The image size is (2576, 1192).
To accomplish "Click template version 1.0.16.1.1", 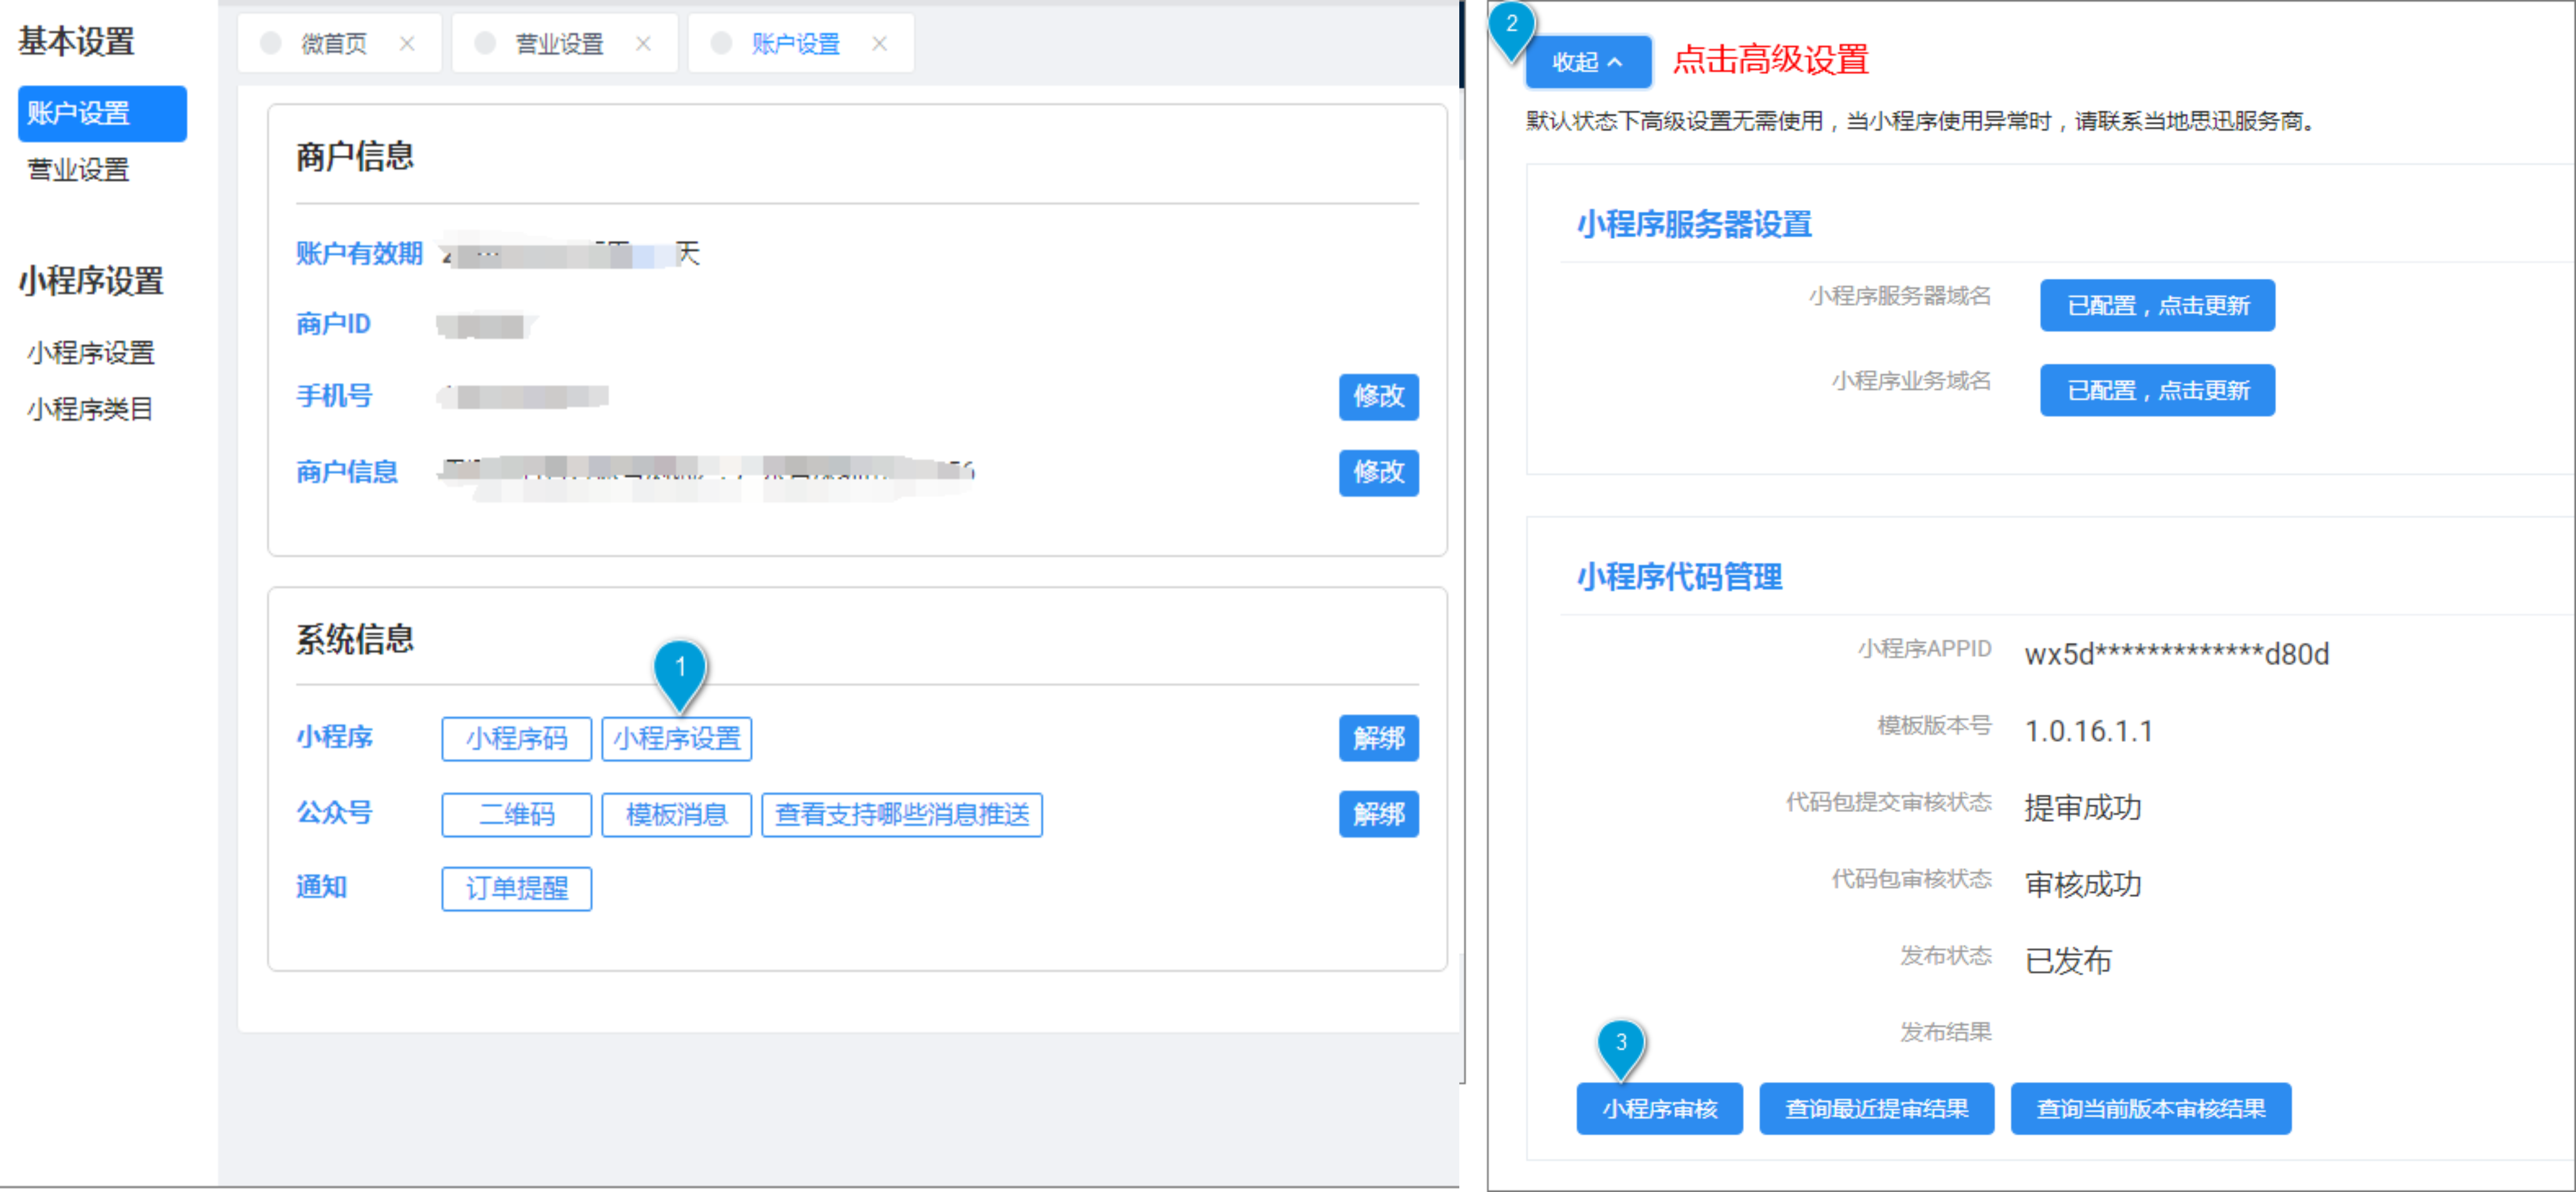I will point(2088,731).
